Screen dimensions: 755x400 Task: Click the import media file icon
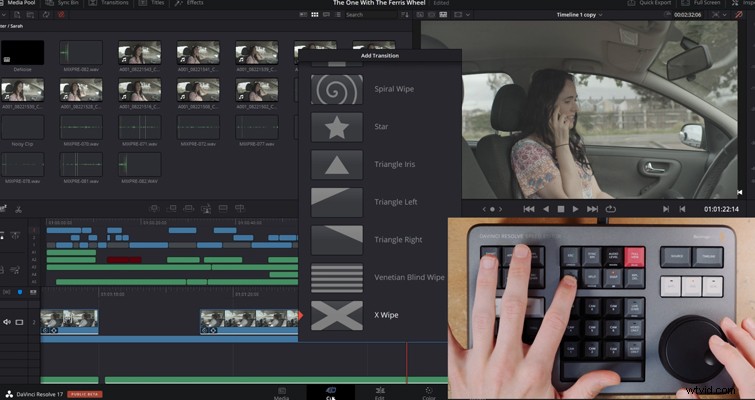17,15
